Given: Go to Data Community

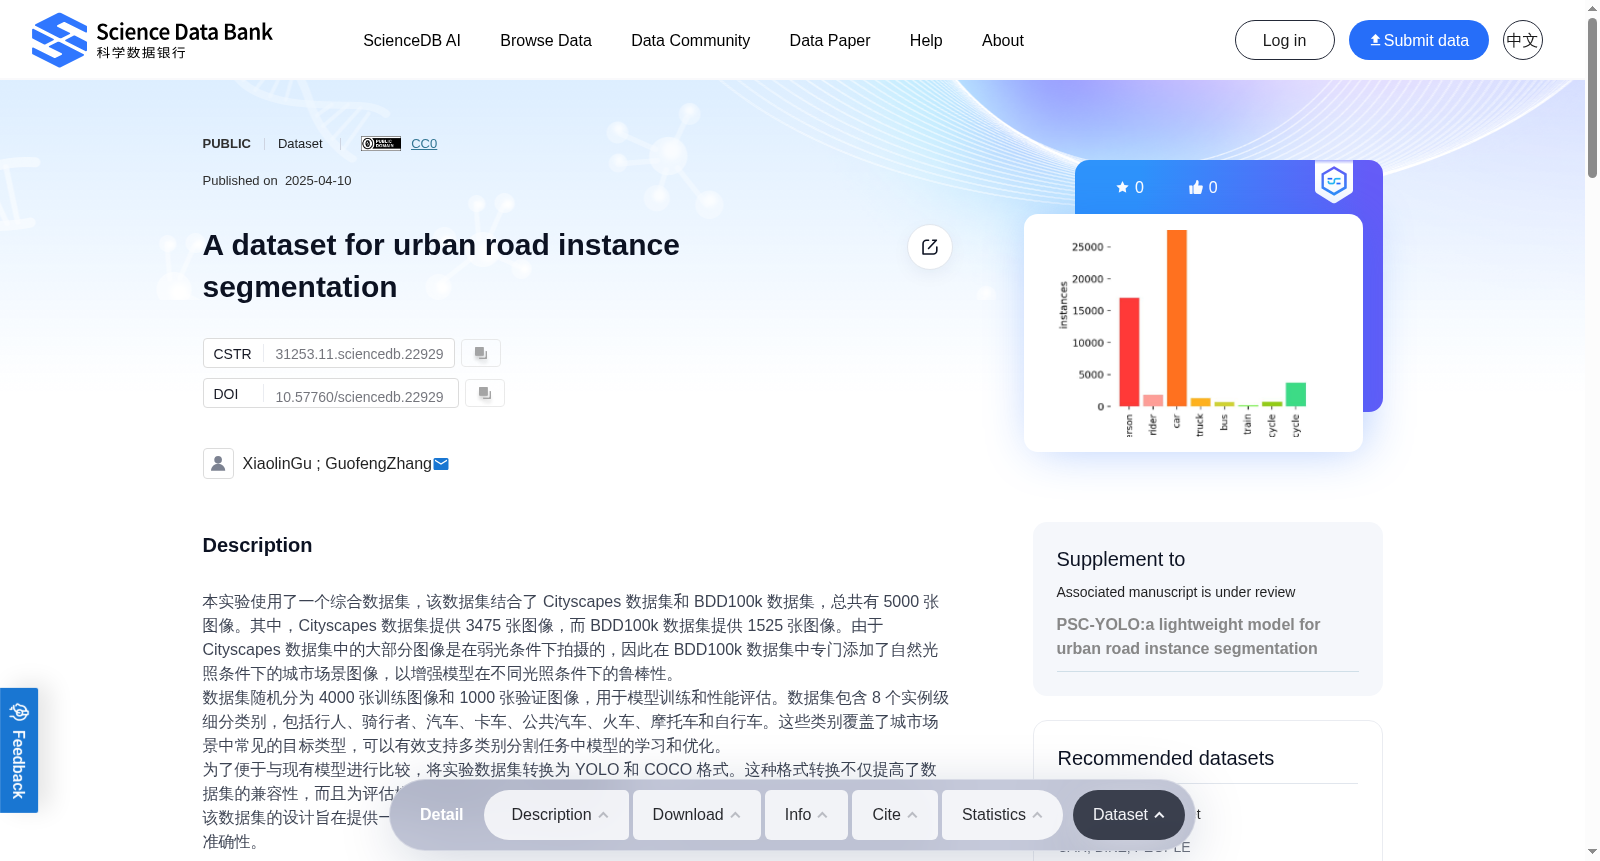Looking at the screenshot, I should click(x=690, y=40).
